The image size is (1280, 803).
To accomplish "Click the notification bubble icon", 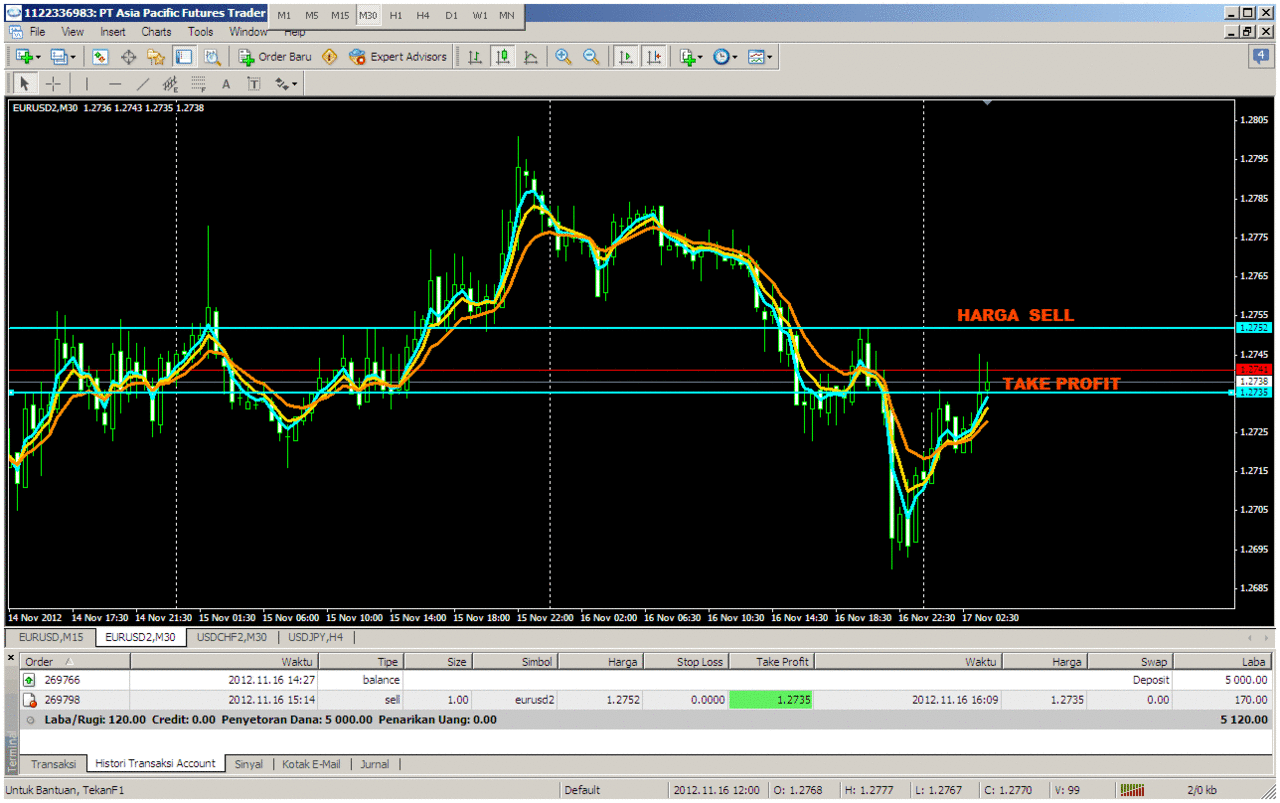I will (x=1260, y=57).
